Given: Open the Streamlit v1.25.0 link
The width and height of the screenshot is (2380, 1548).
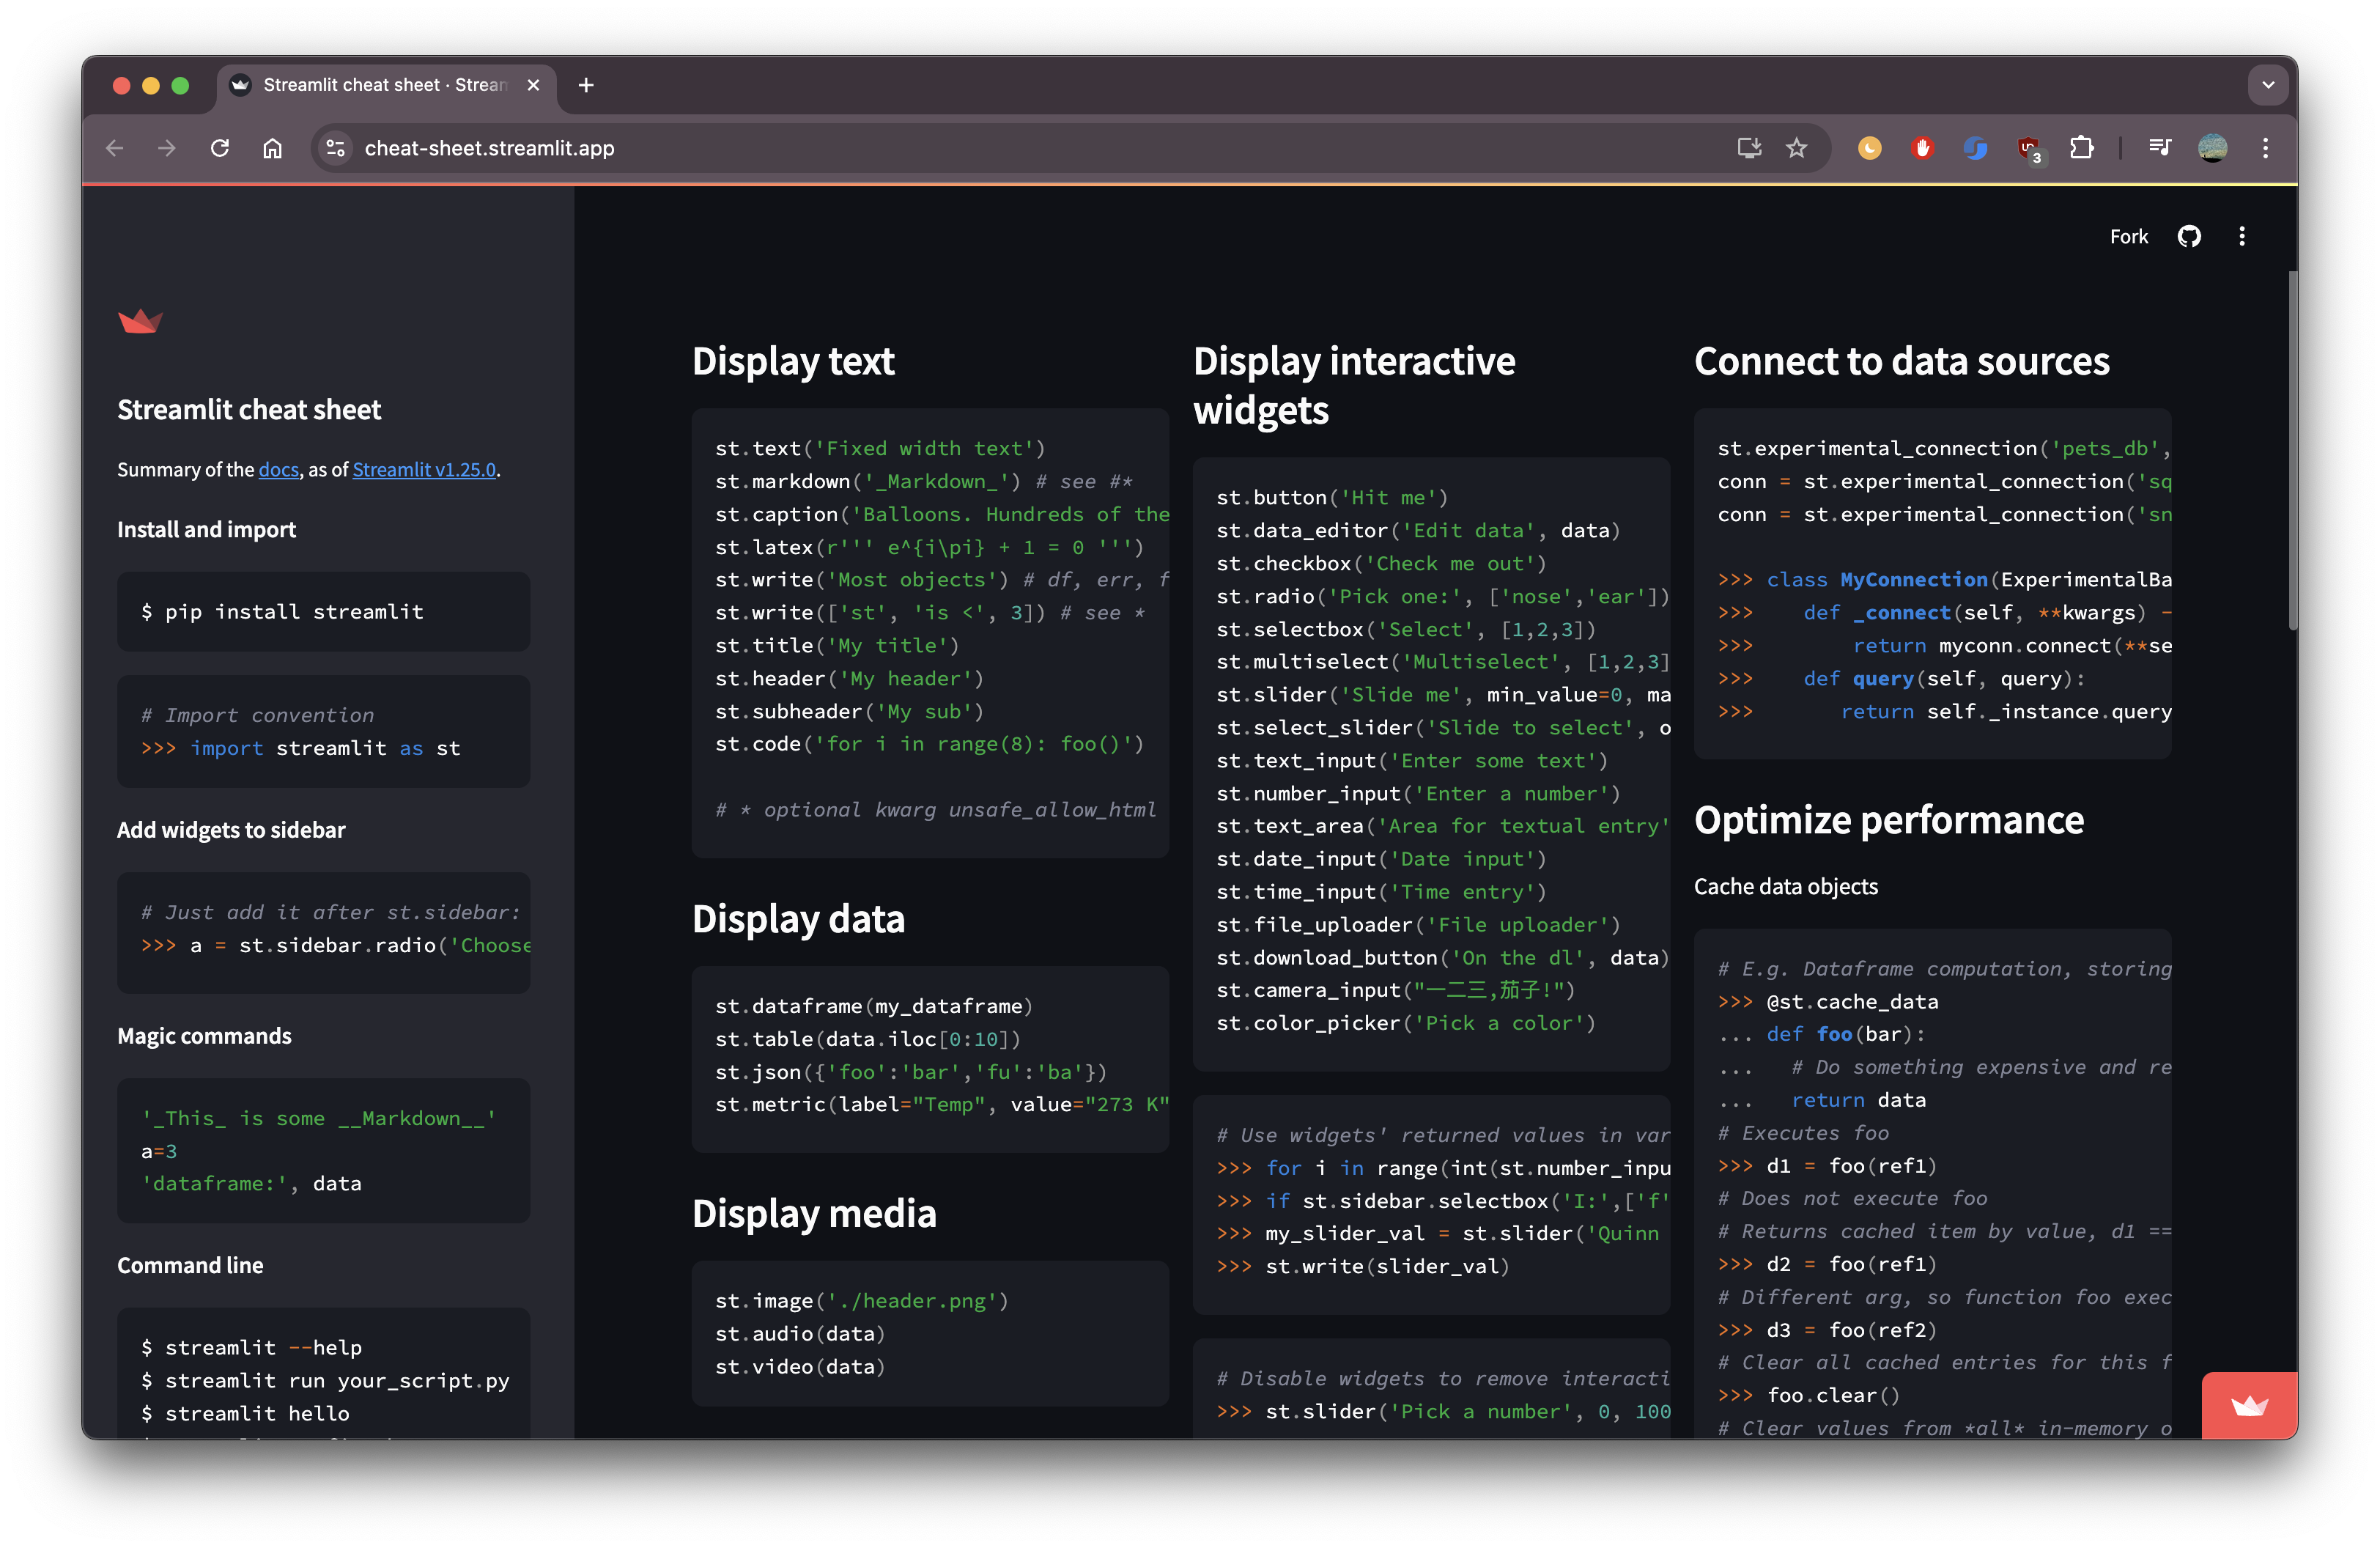Looking at the screenshot, I should [424, 469].
